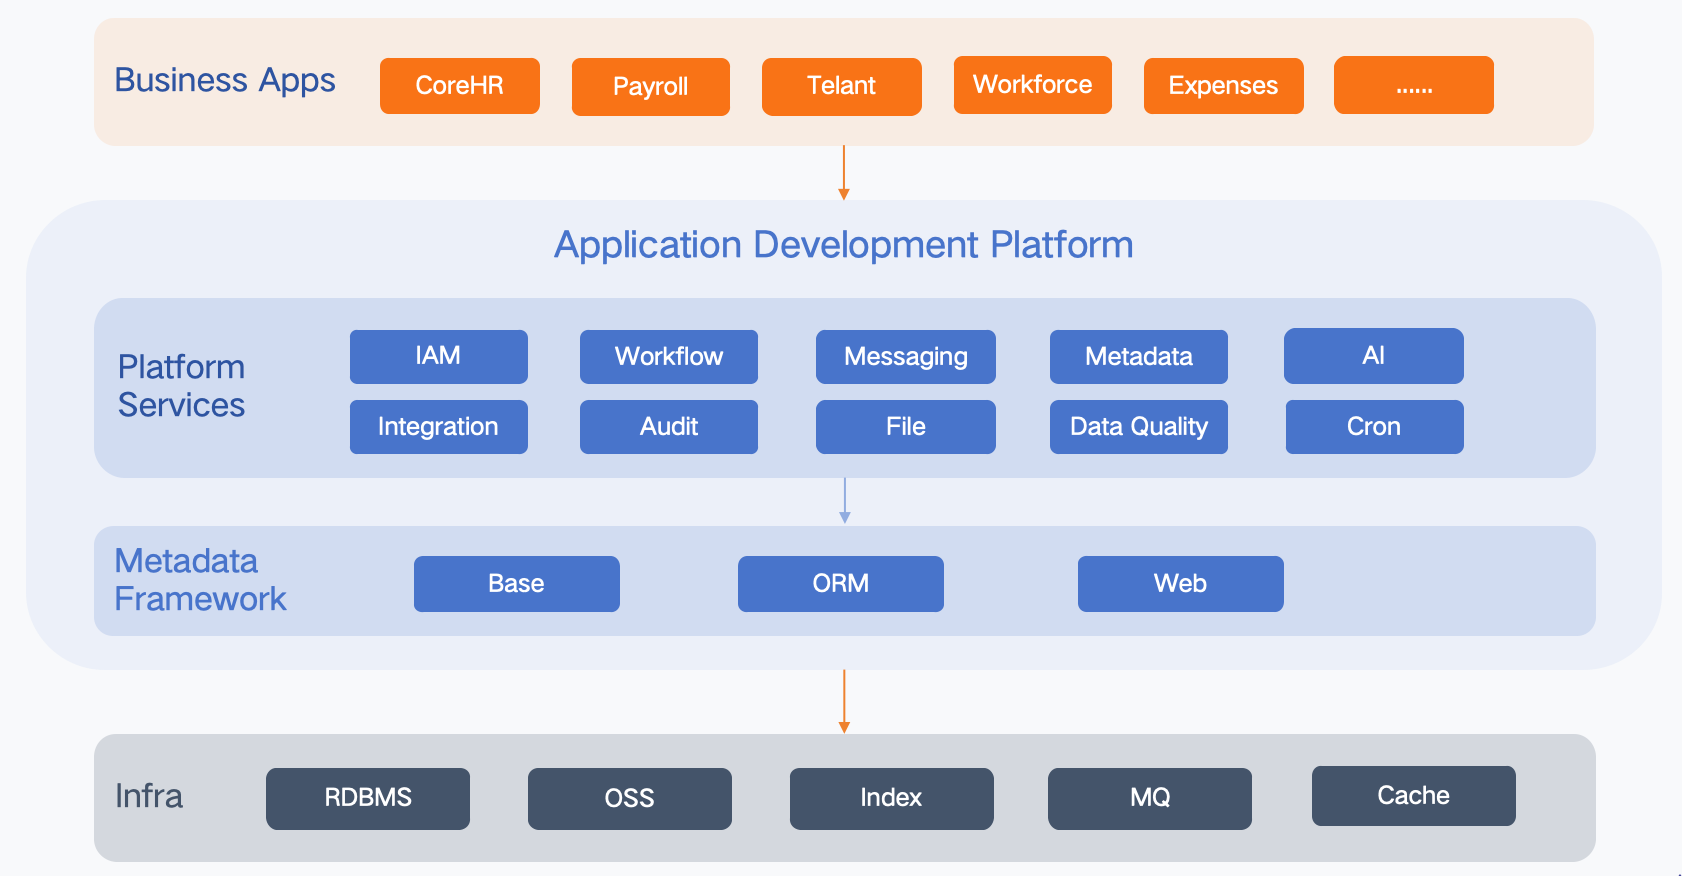The height and width of the screenshot is (876, 1682).
Task: Open the Messaging service block
Action: click(x=905, y=357)
